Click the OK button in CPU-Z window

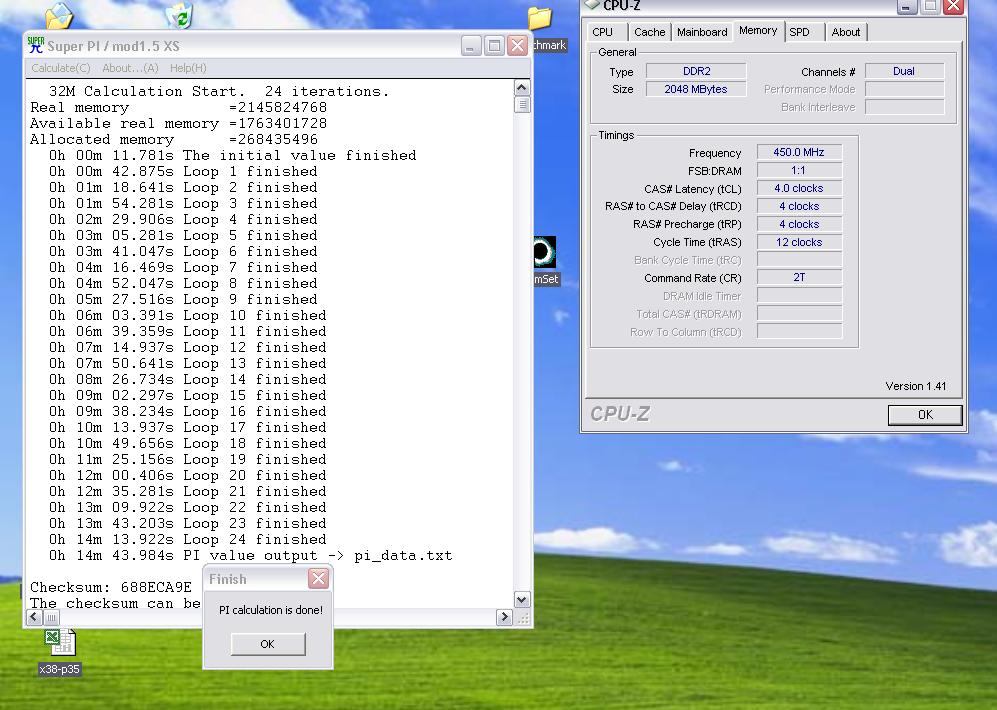pos(925,414)
